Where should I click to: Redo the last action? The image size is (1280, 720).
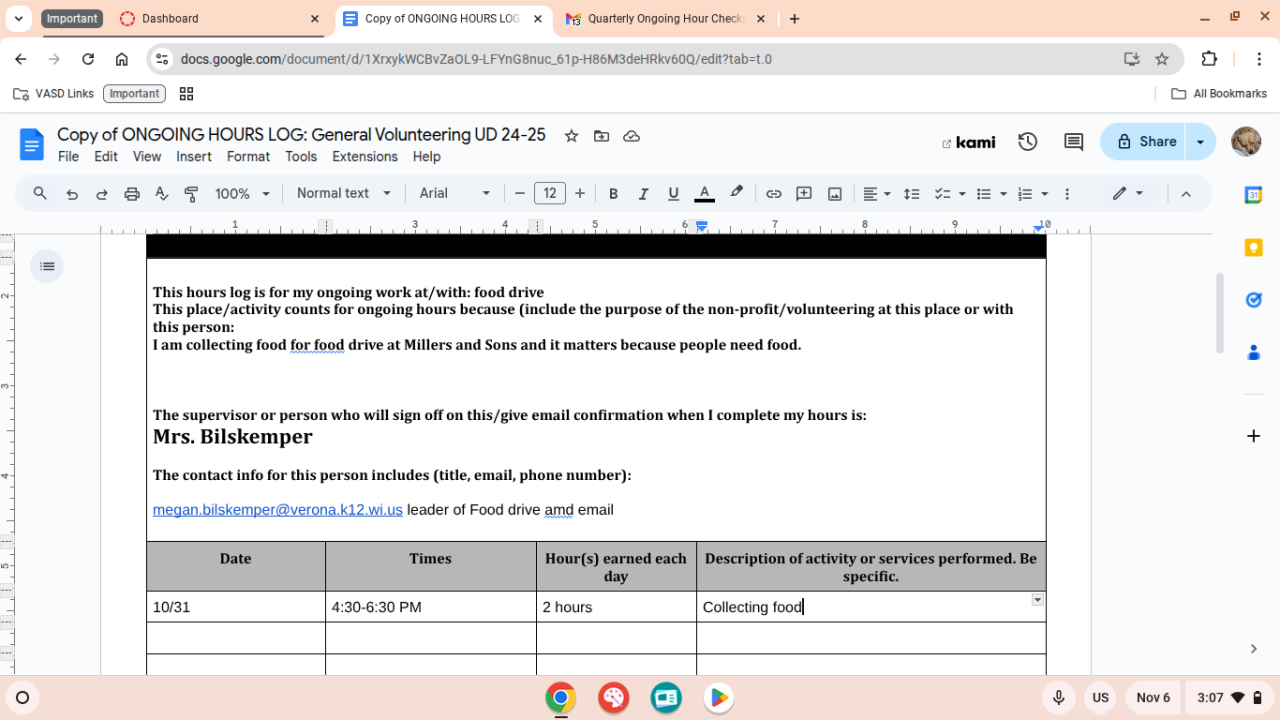pyautogui.click(x=101, y=194)
